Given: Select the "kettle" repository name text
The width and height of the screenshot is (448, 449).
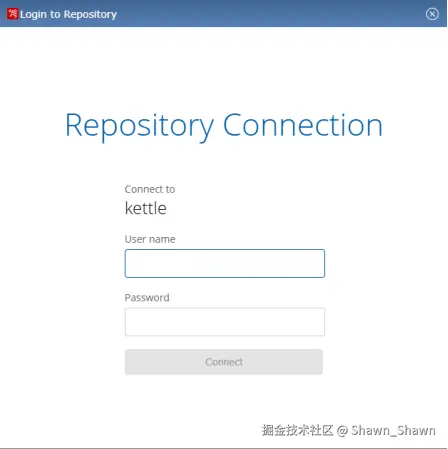Looking at the screenshot, I should pyautogui.click(x=146, y=208).
